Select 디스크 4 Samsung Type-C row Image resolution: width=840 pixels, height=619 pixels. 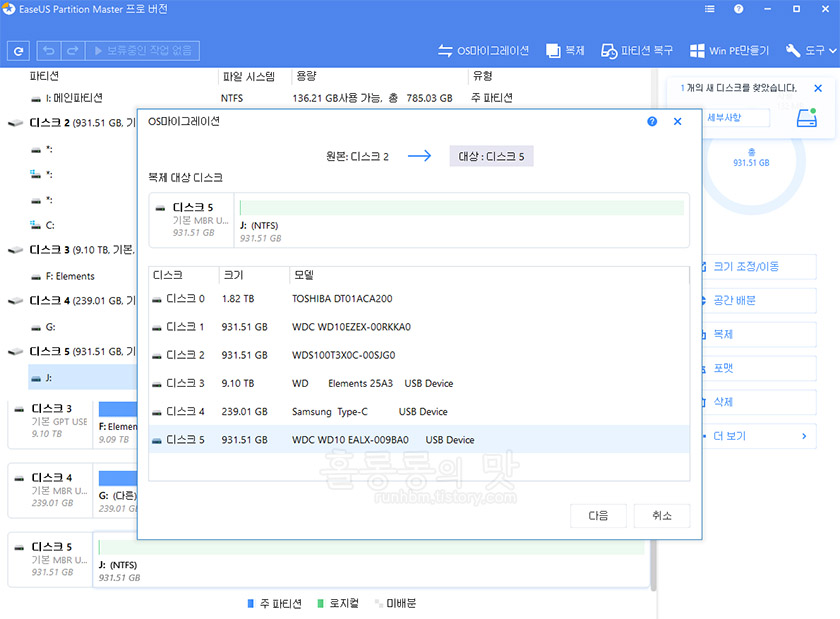coord(418,412)
